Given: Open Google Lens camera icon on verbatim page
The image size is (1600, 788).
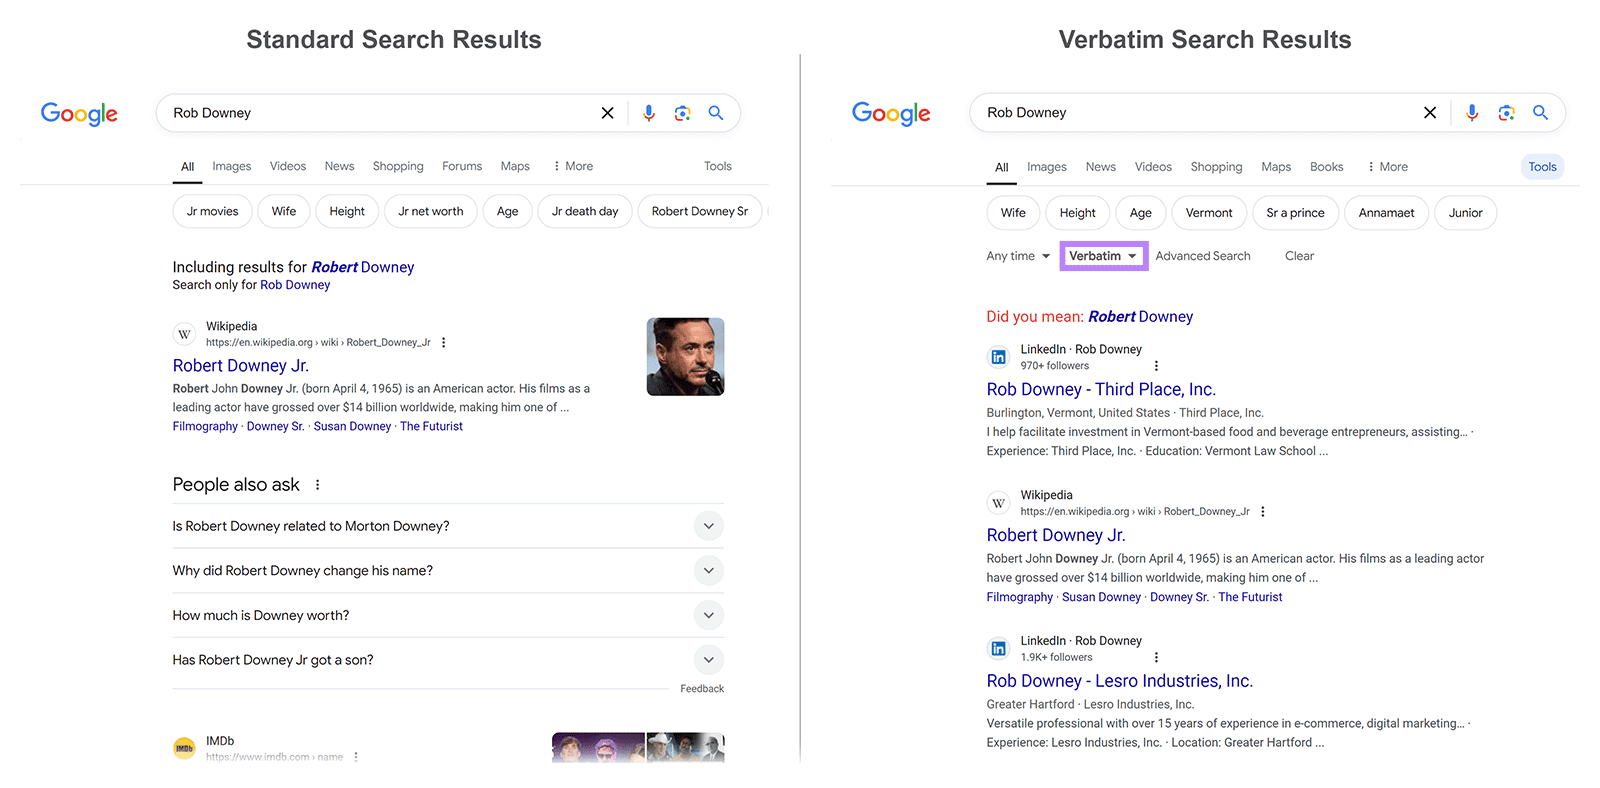Looking at the screenshot, I should tap(1506, 113).
